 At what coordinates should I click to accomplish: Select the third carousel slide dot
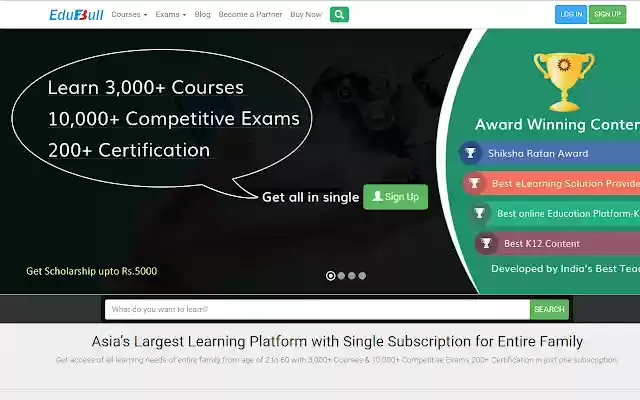tap(352, 276)
